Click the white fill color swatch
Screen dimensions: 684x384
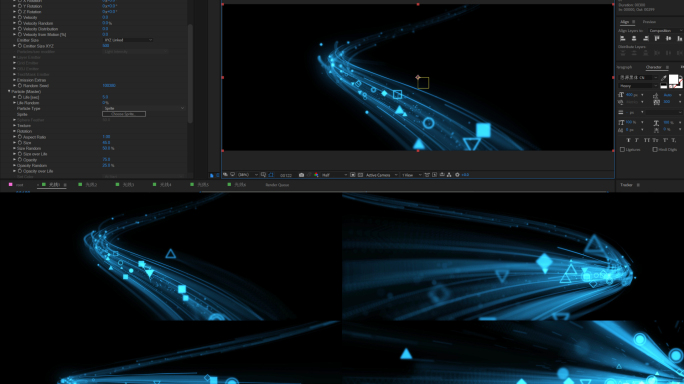[x=674, y=79]
